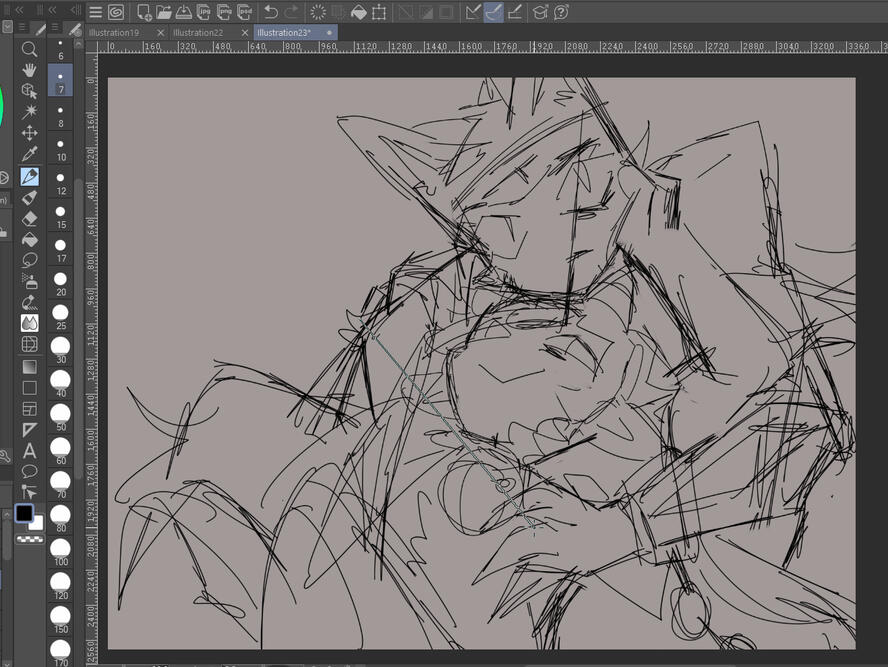Image resolution: width=888 pixels, height=667 pixels.
Task: Select the Gradient tool
Action: click(x=30, y=367)
